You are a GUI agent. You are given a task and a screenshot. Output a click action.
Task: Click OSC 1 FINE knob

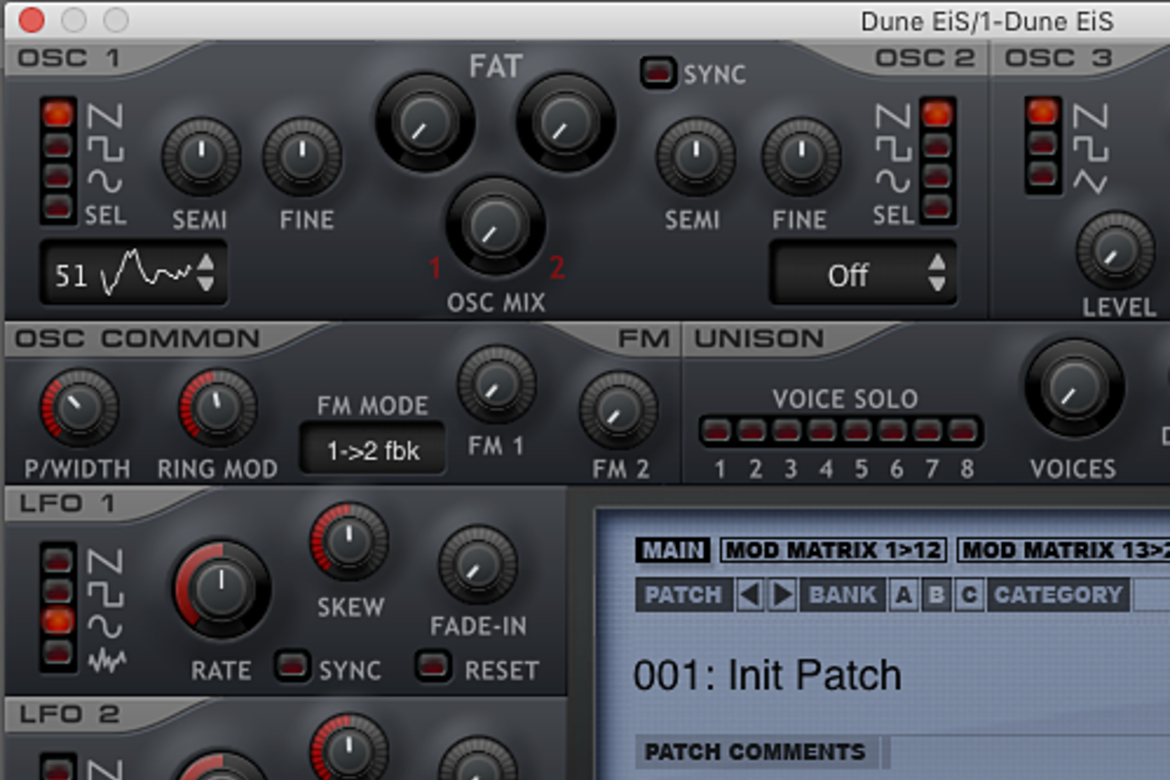coord(302,157)
